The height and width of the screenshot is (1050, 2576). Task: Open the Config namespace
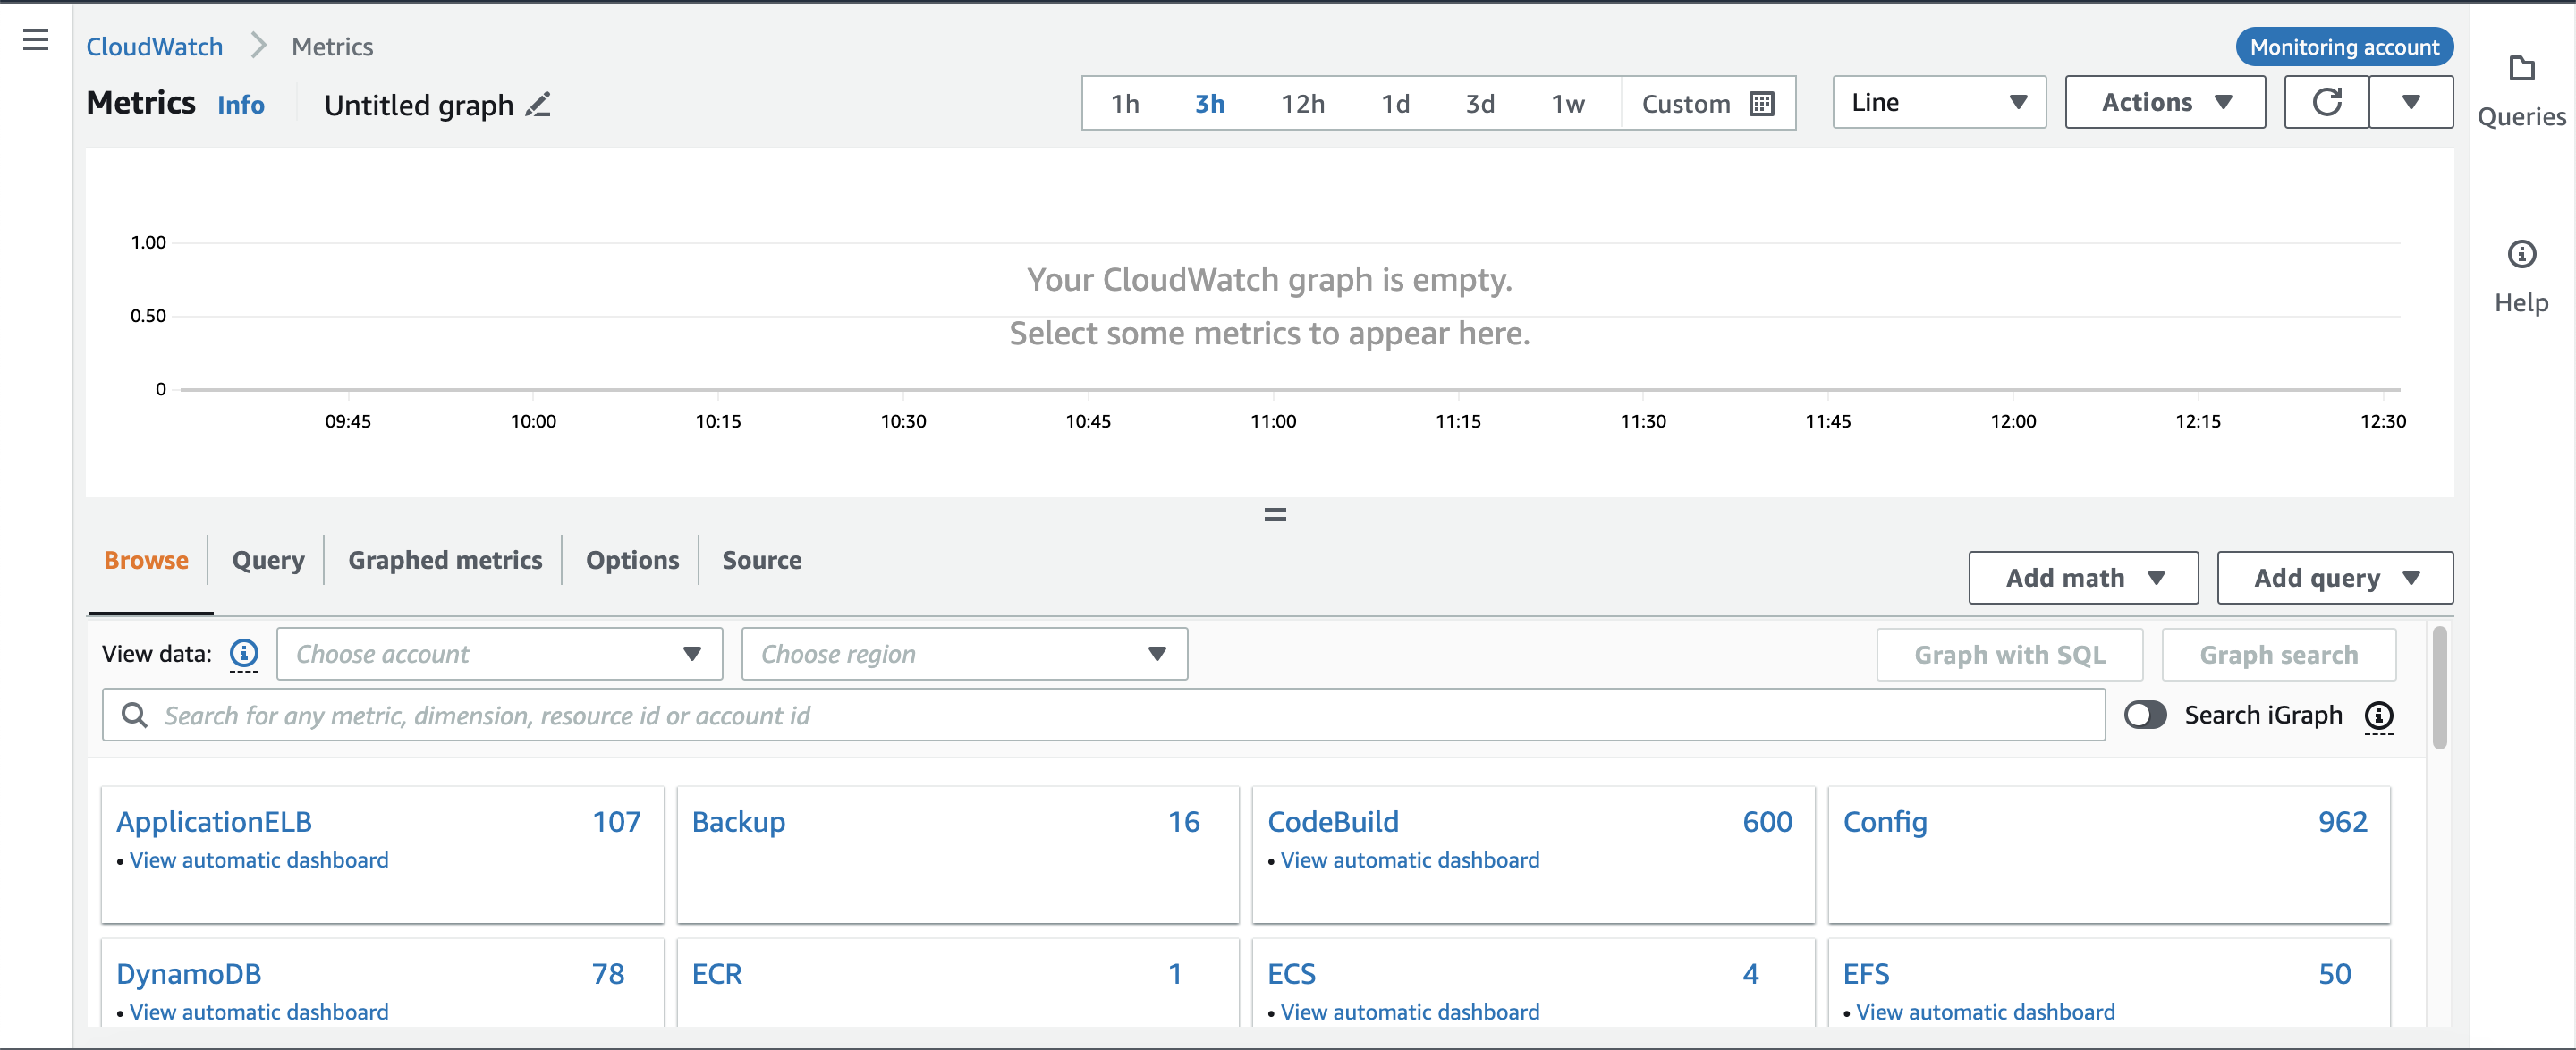[x=1885, y=822]
